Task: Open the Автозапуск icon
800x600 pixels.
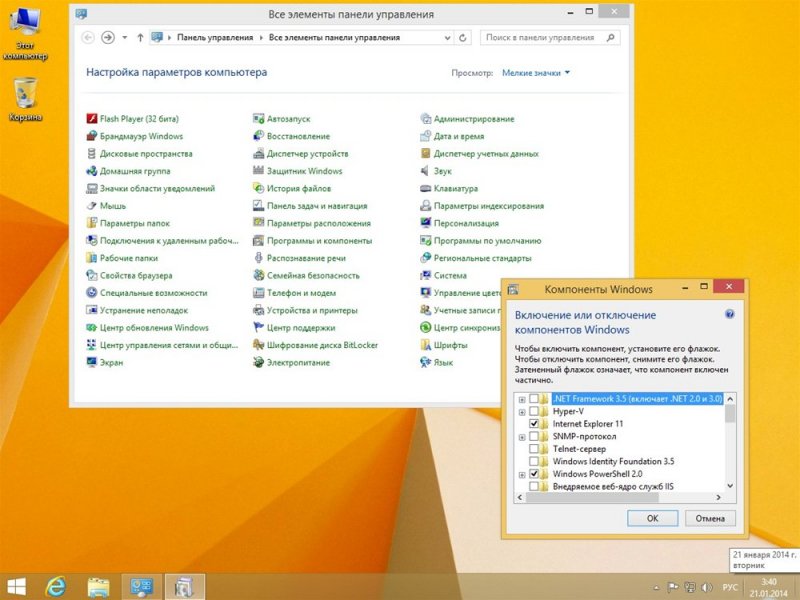Action: coord(259,119)
